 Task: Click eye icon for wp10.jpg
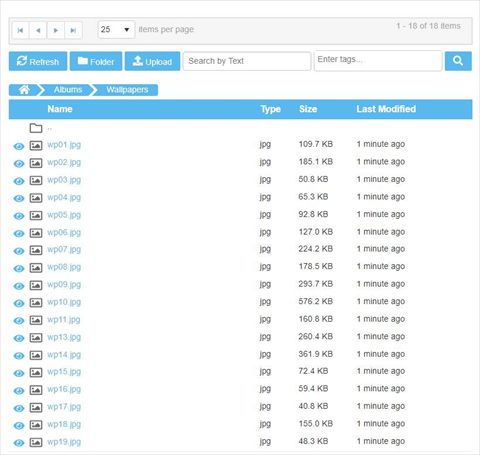coord(19,303)
